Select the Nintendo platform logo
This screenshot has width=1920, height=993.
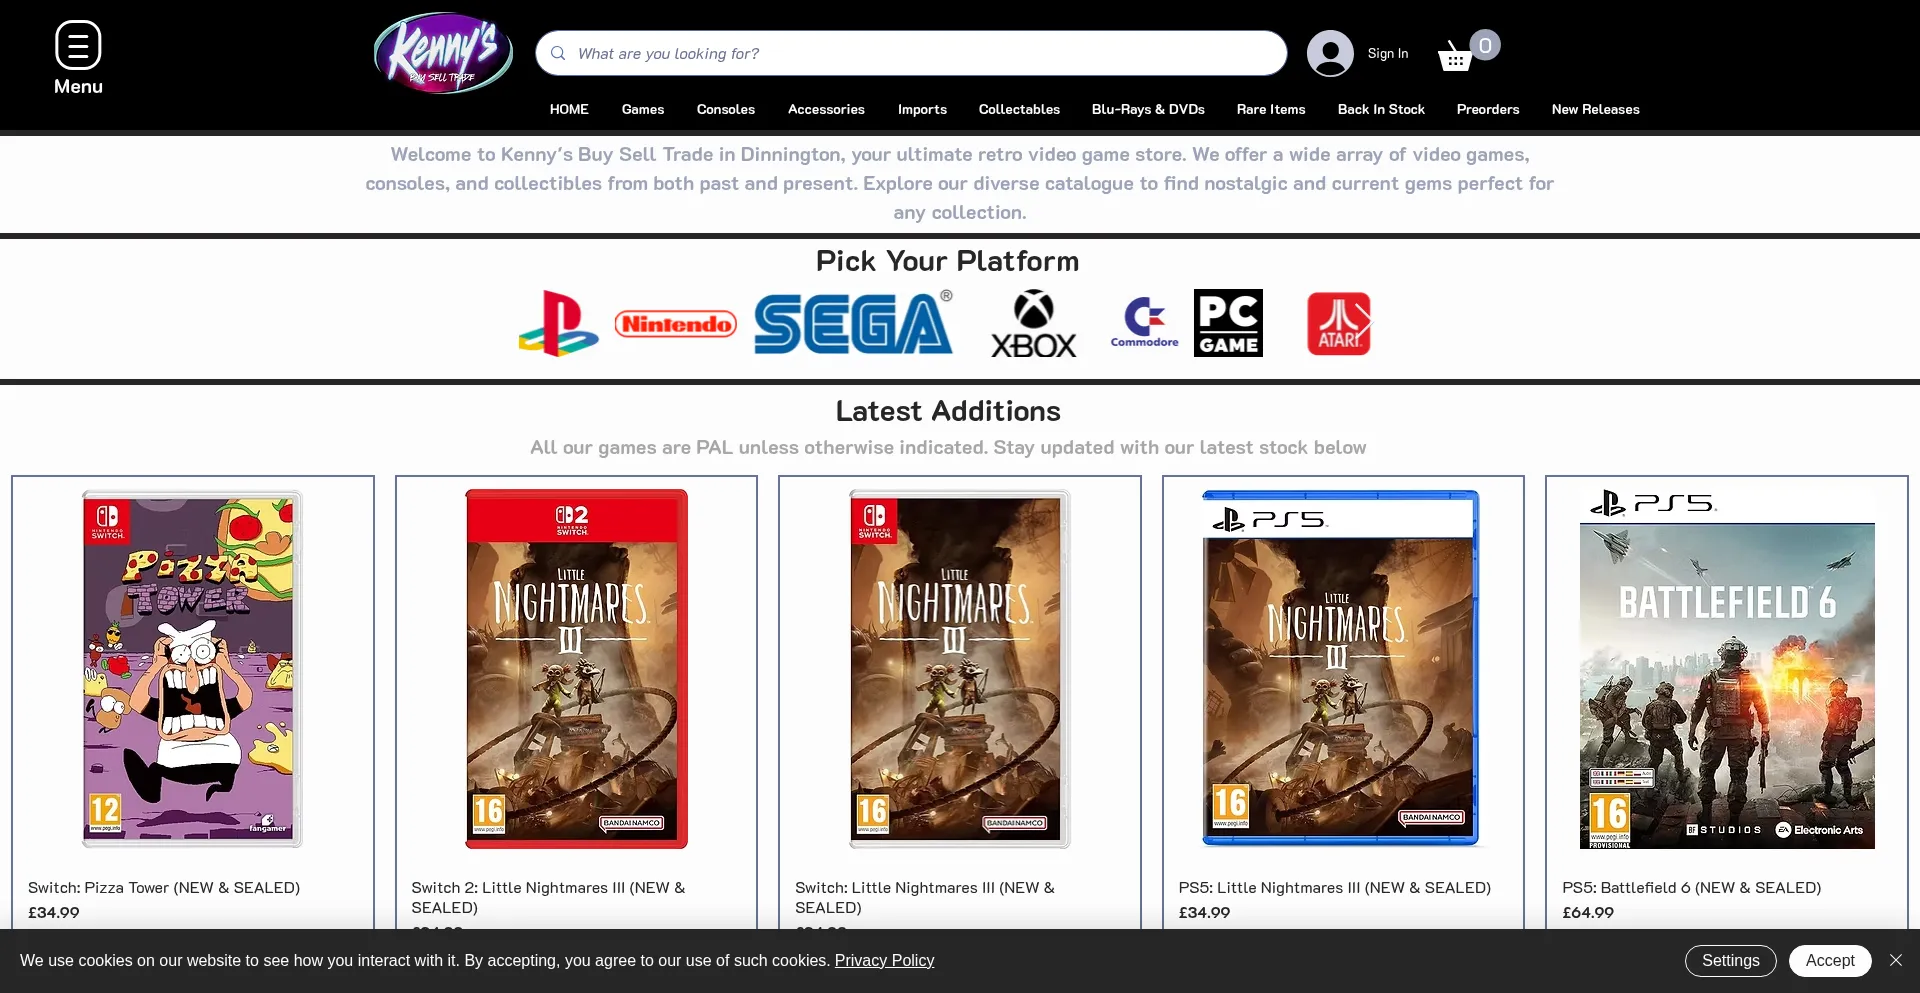676,324
